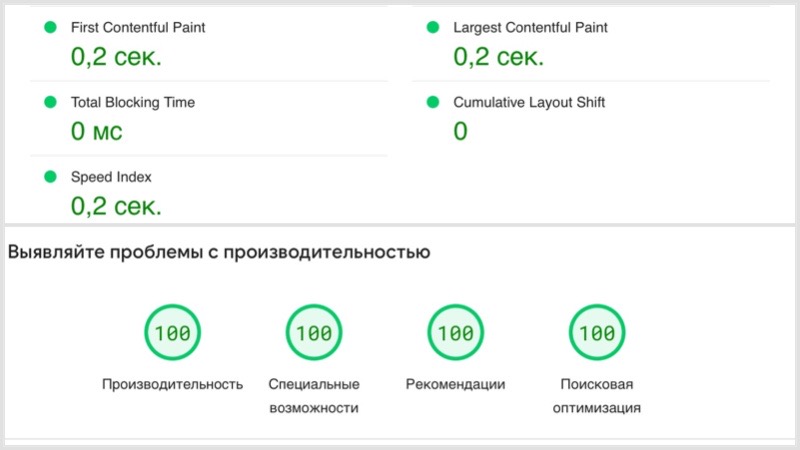The image size is (800, 450).
Task: Select the Рекомендации score gauge circle
Action: [455, 333]
